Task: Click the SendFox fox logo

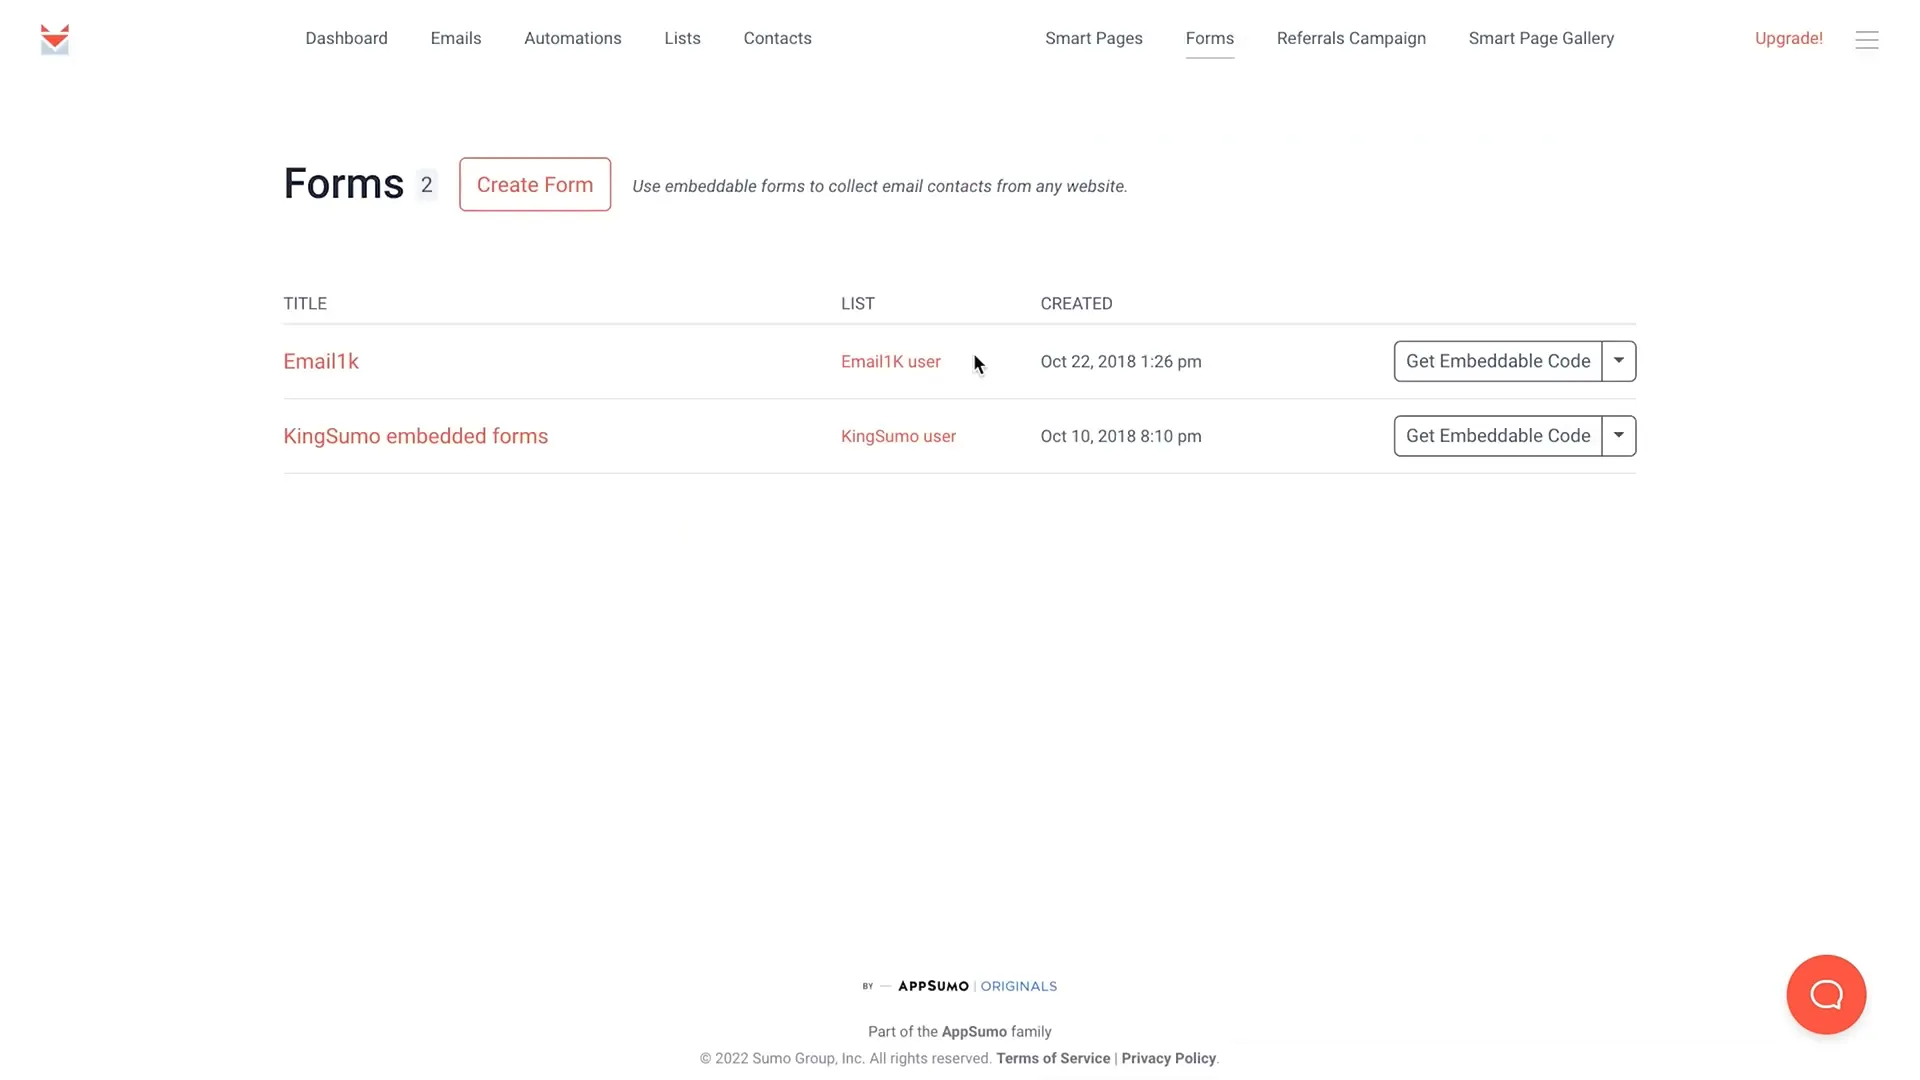Action: click(55, 39)
